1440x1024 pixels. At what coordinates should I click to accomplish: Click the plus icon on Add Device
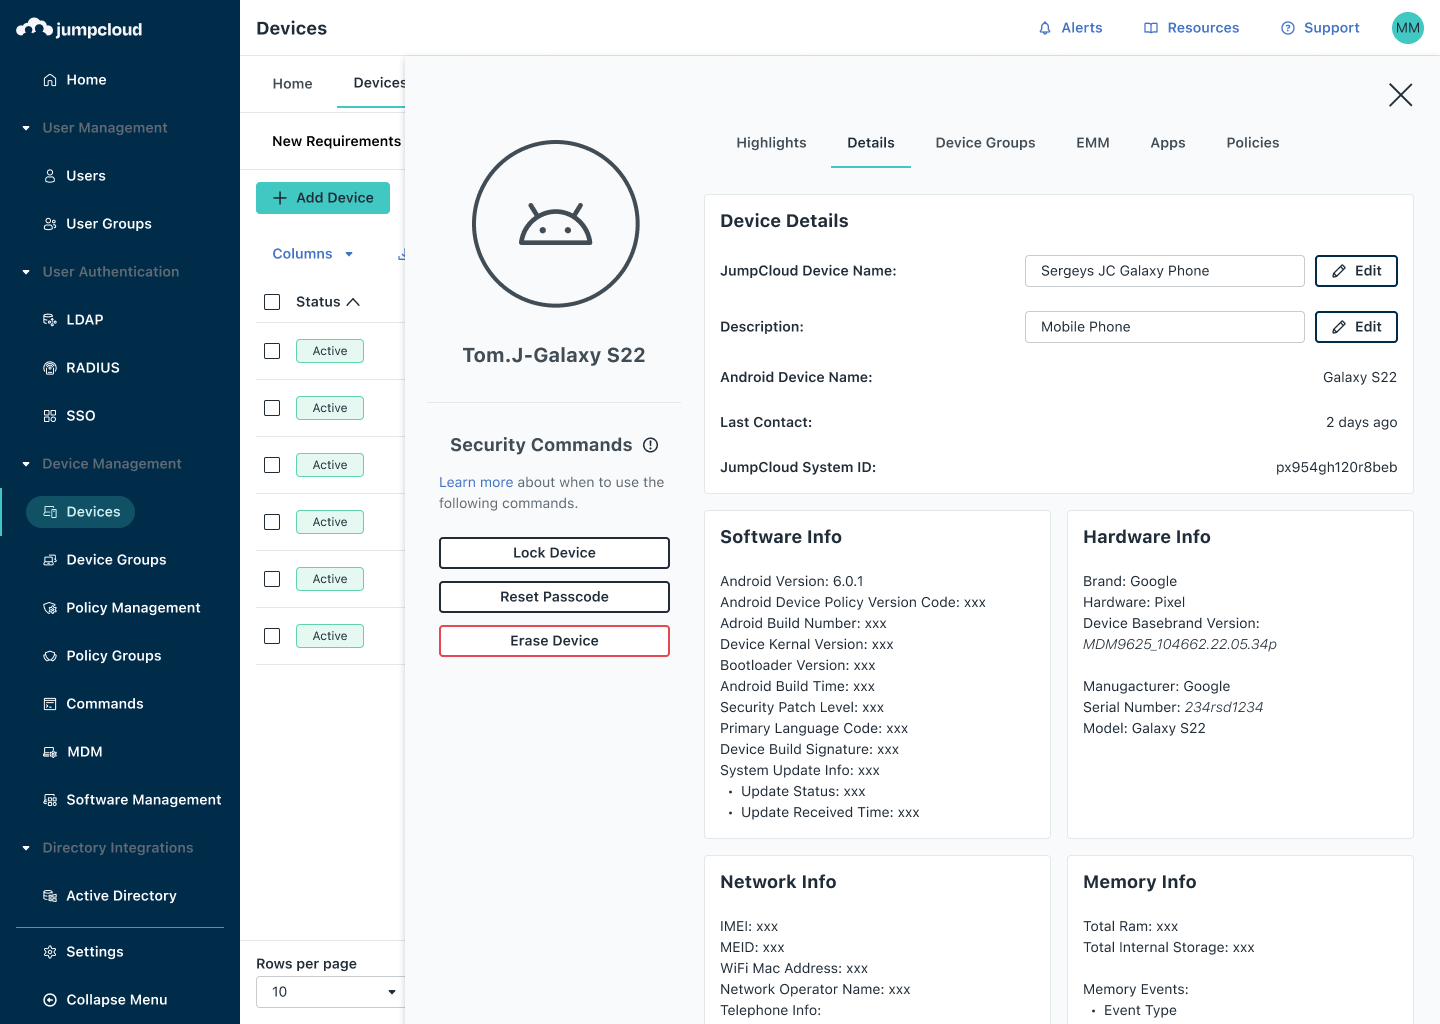tap(280, 198)
